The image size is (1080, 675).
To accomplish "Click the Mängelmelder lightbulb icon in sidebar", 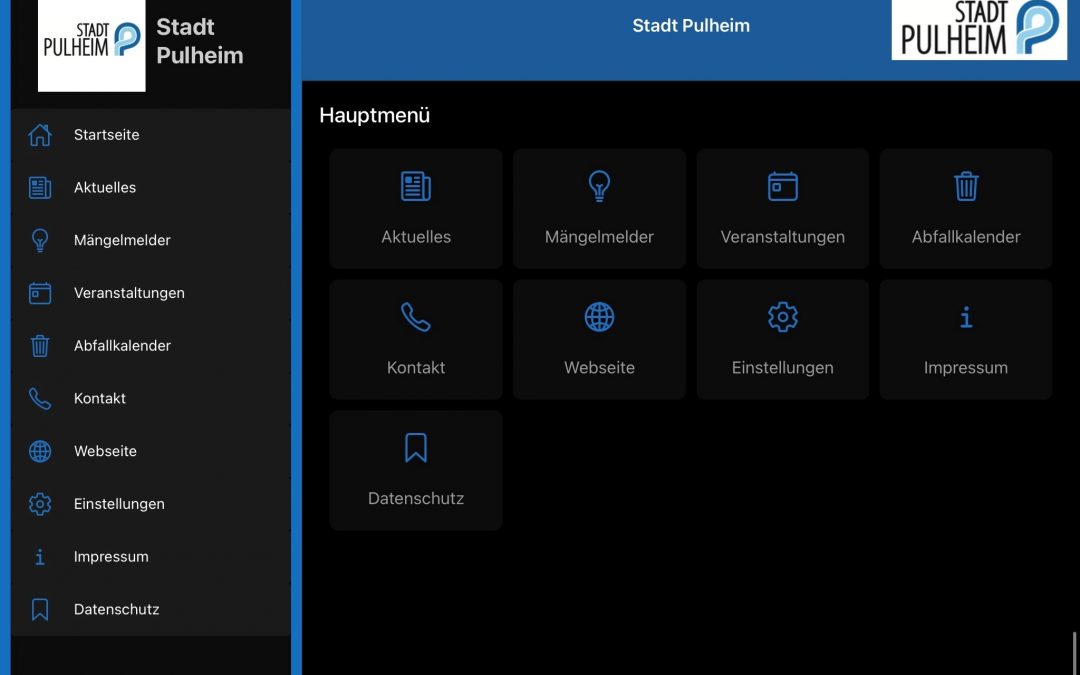I will click(x=40, y=240).
